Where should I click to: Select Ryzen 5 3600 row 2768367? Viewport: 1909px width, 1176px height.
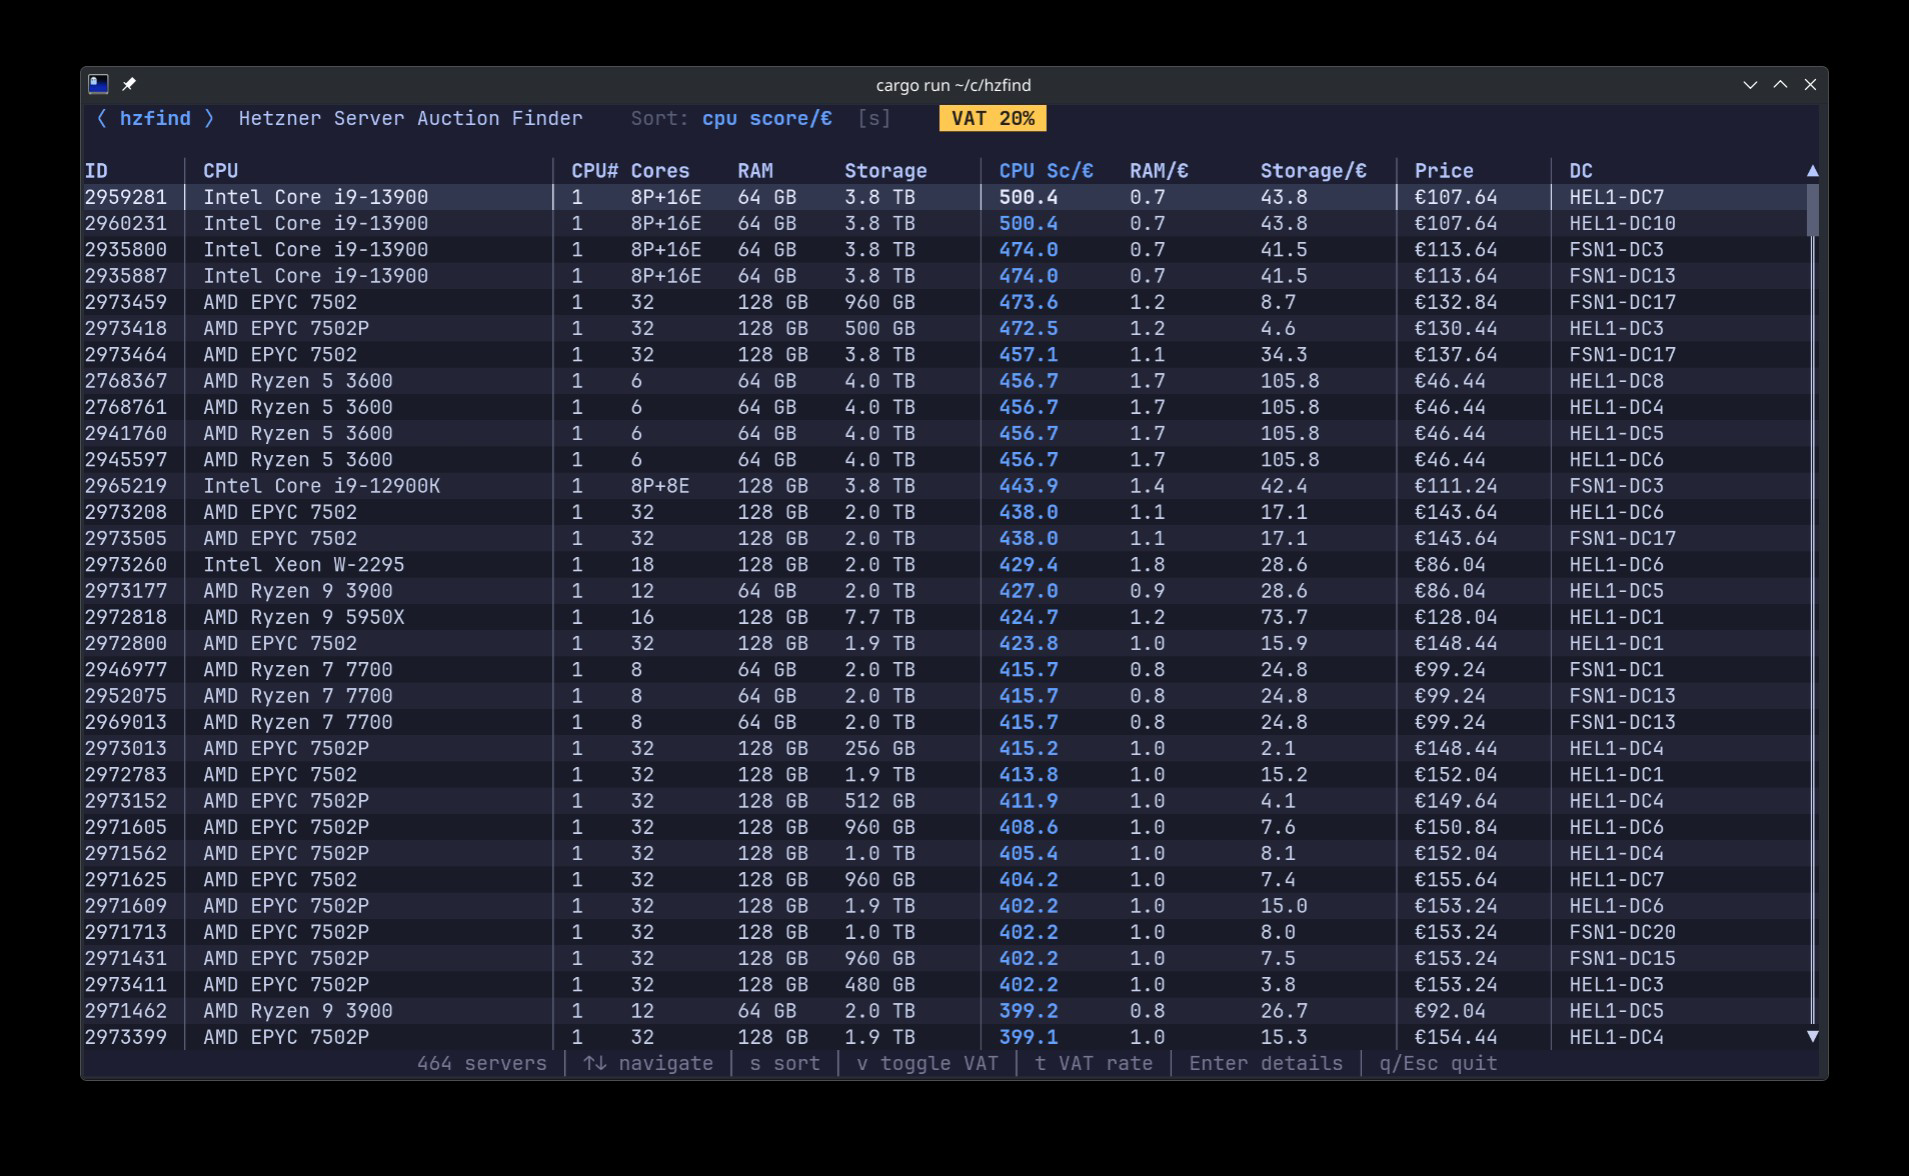click(x=945, y=381)
